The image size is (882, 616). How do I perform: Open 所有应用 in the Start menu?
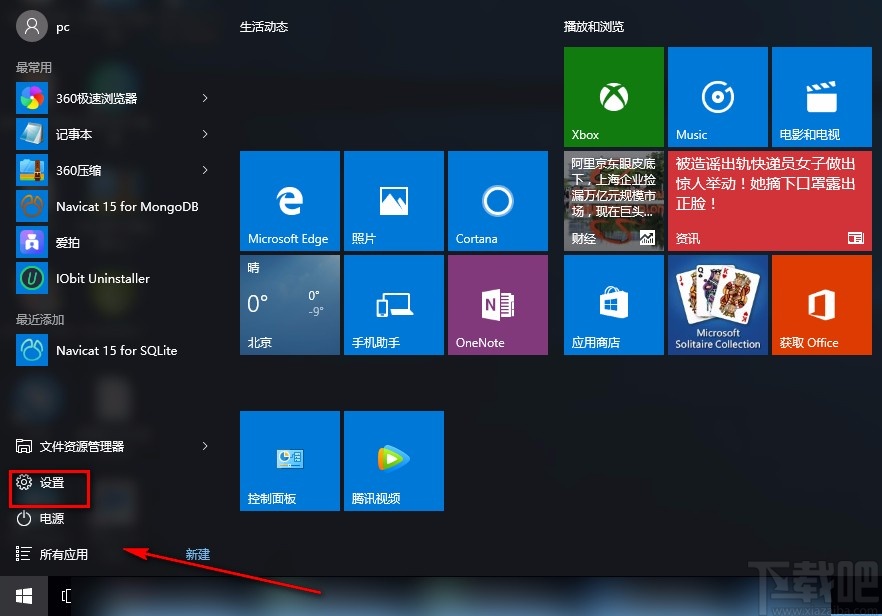[x=62, y=554]
